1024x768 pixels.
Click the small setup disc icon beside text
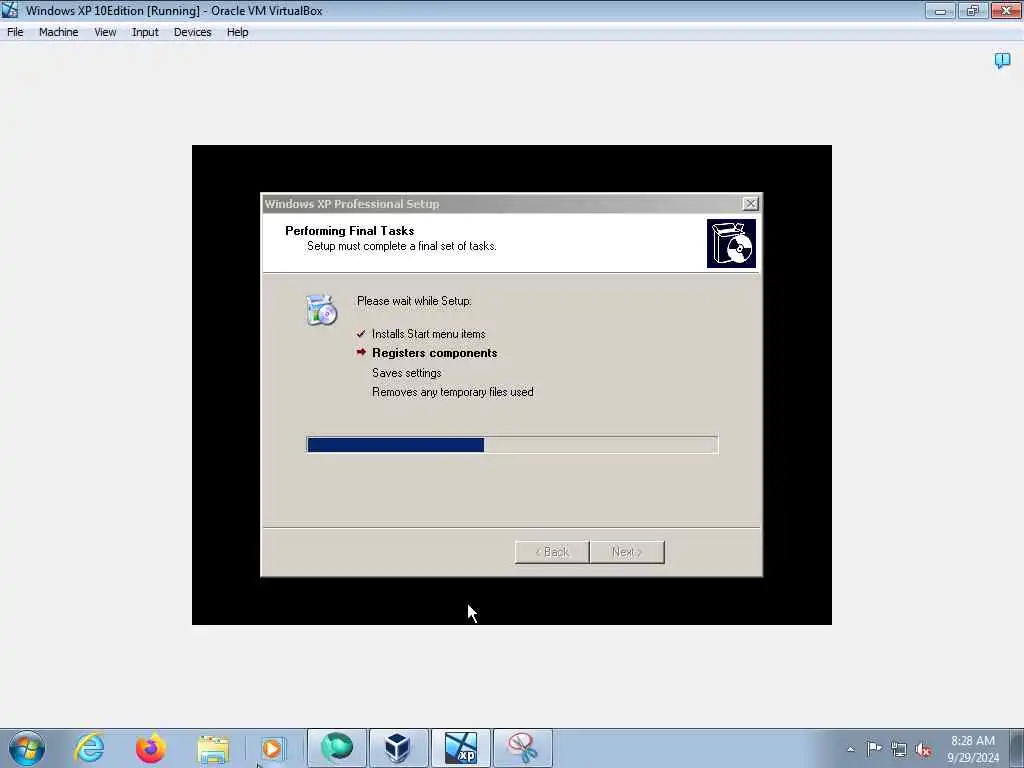coord(321,310)
